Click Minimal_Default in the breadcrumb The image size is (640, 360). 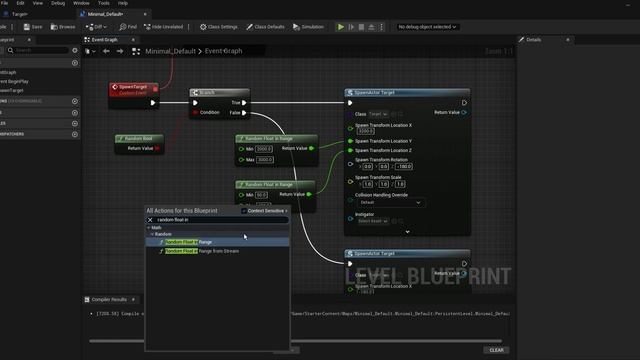171,51
